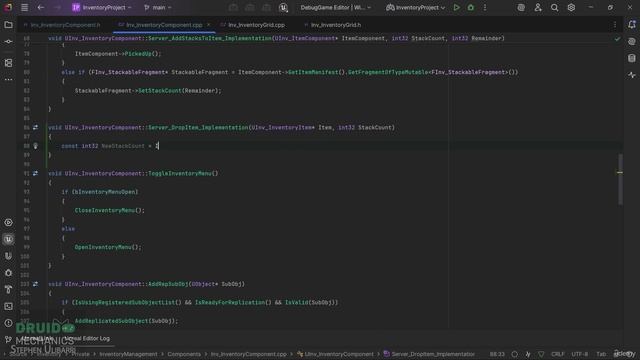Open the Rider main hamburger menu
The width and height of the screenshot is (640, 360).
pyautogui.click(x=24, y=7)
